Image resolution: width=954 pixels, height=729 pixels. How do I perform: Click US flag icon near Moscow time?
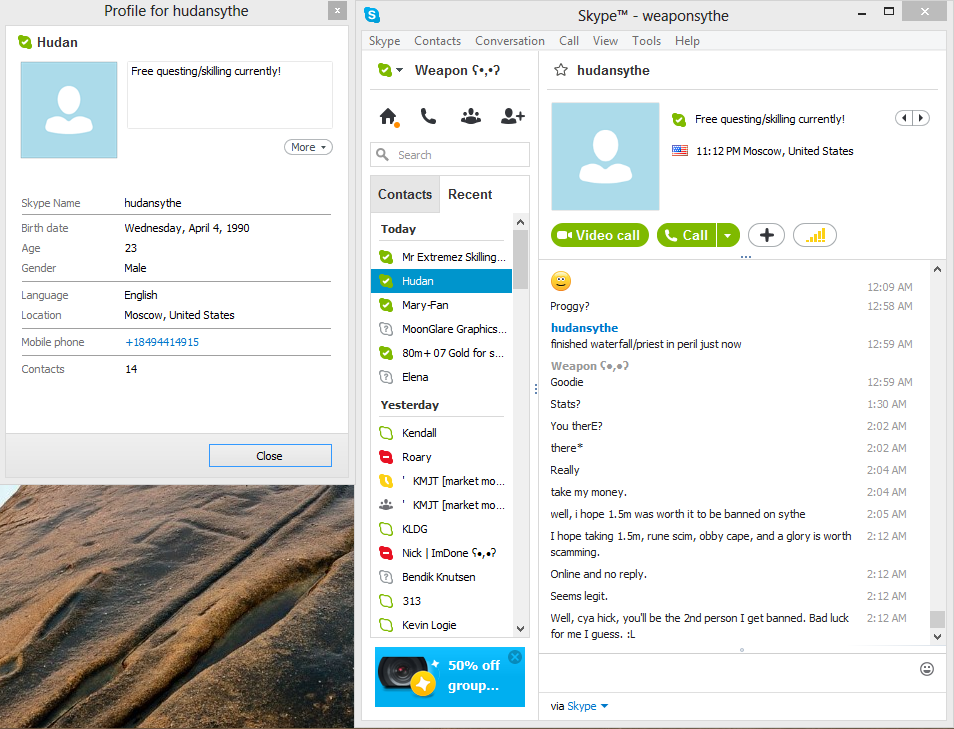(680, 150)
